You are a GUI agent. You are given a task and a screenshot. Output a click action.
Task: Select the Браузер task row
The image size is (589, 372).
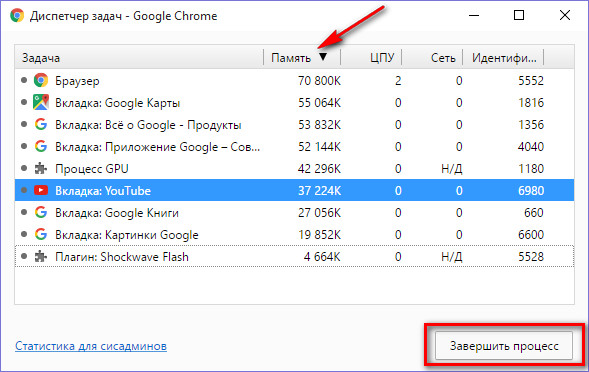294,80
